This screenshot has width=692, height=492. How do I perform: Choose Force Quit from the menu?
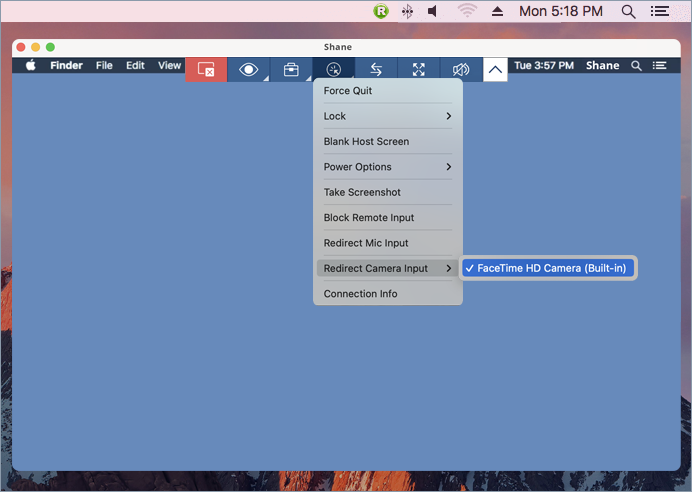[x=348, y=91]
